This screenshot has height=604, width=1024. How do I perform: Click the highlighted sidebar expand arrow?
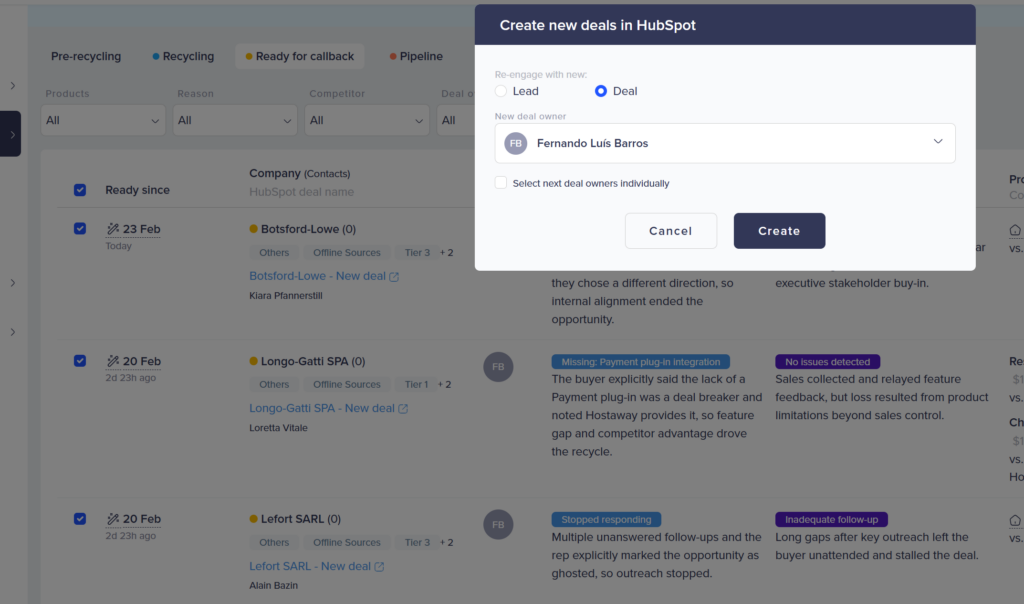point(12,134)
